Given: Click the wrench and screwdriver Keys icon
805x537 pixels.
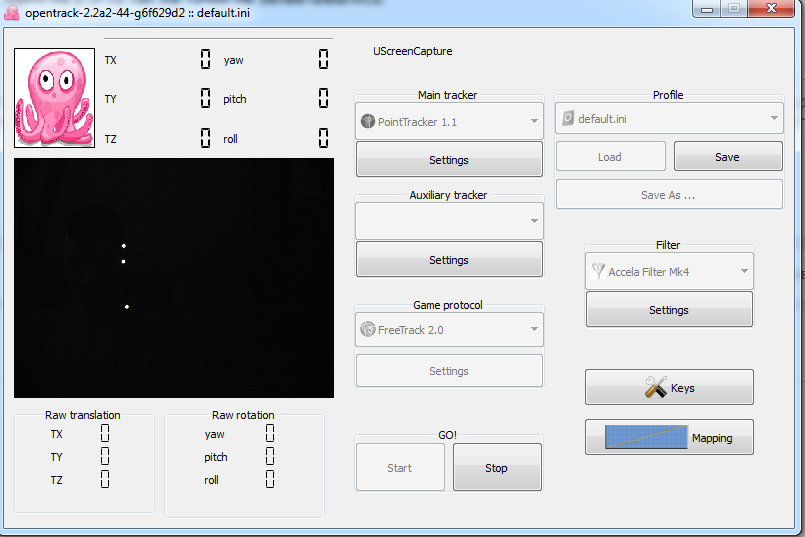Looking at the screenshot, I should [x=655, y=388].
